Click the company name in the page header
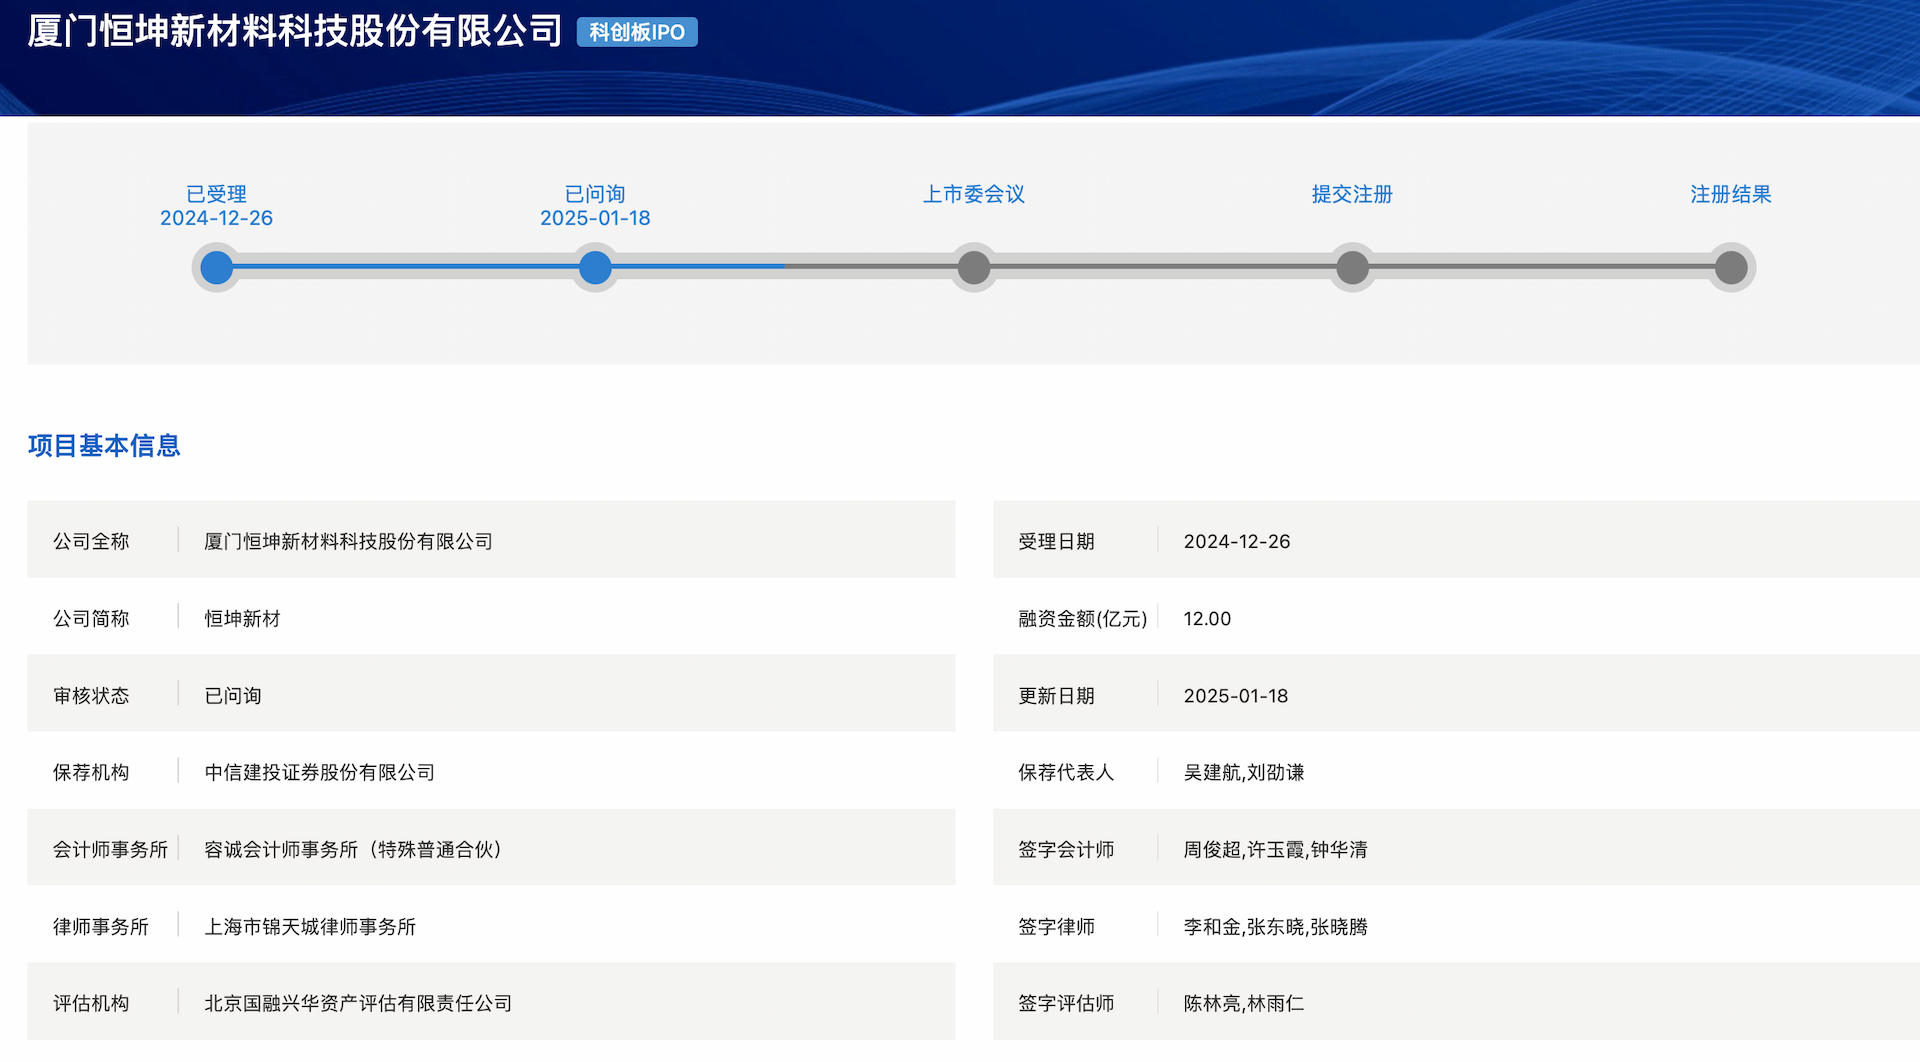Screen dimensions: 1920x1062 point(295,32)
